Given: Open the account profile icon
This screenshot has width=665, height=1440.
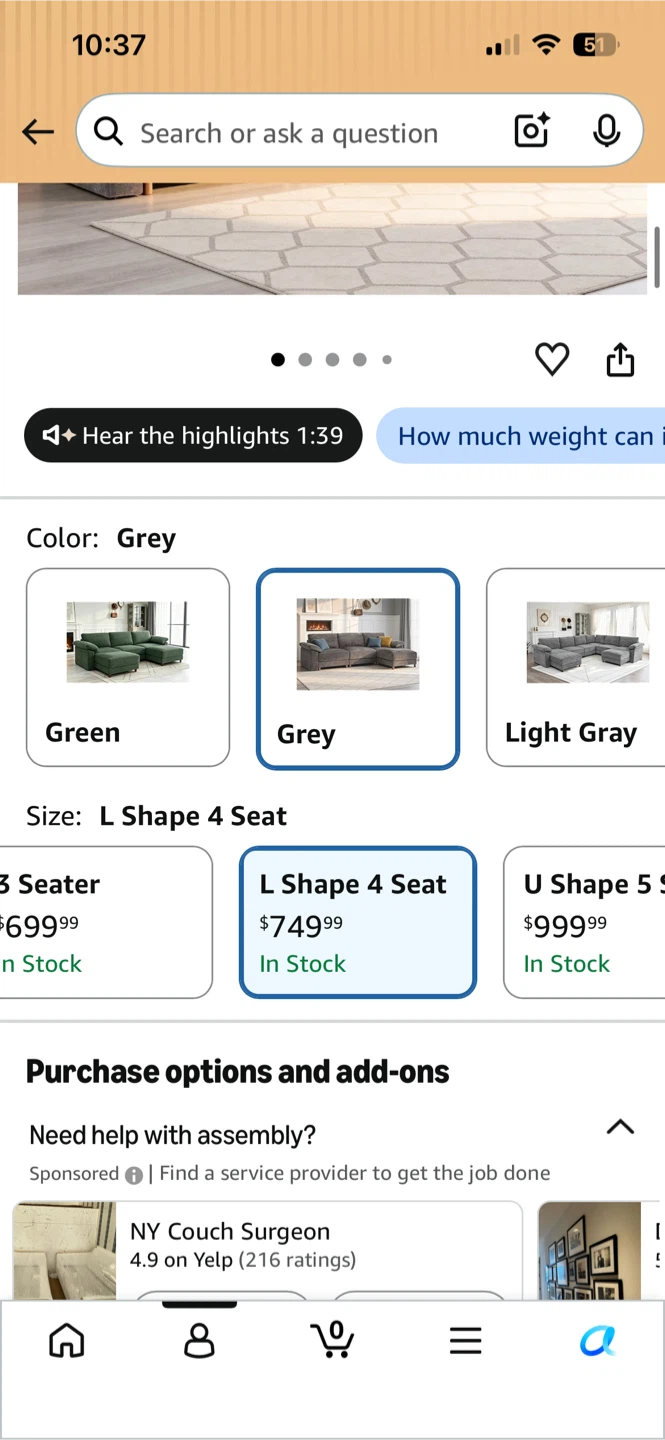Looking at the screenshot, I should coord(200,1340).
